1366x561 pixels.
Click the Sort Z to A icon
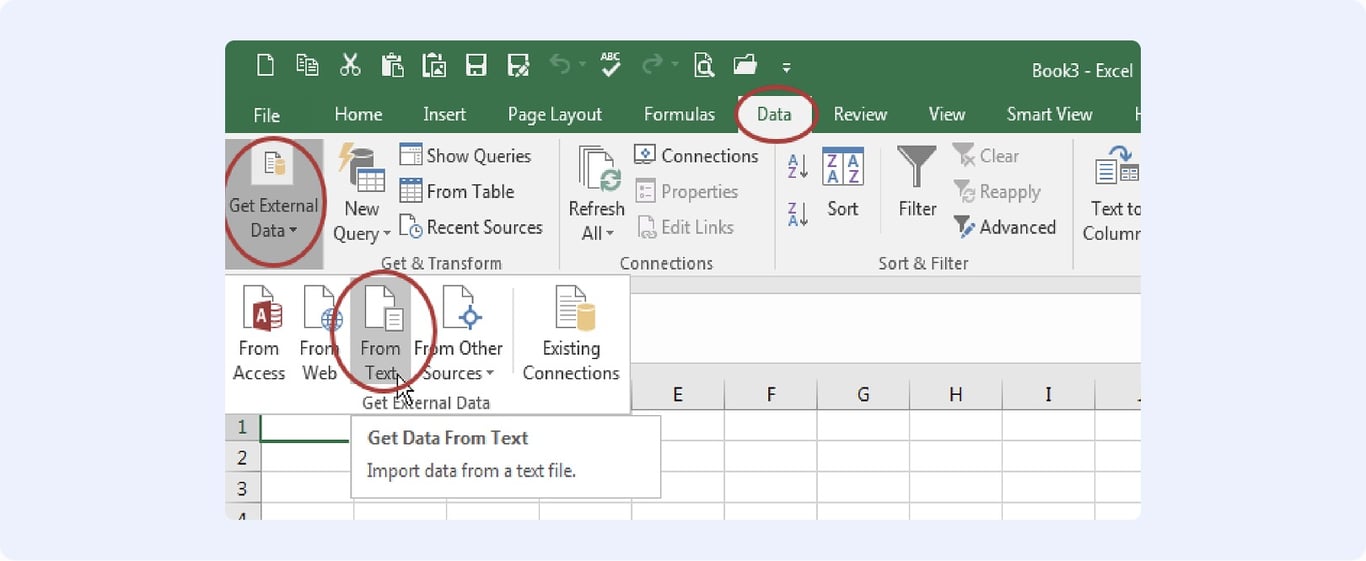point(798,214)
